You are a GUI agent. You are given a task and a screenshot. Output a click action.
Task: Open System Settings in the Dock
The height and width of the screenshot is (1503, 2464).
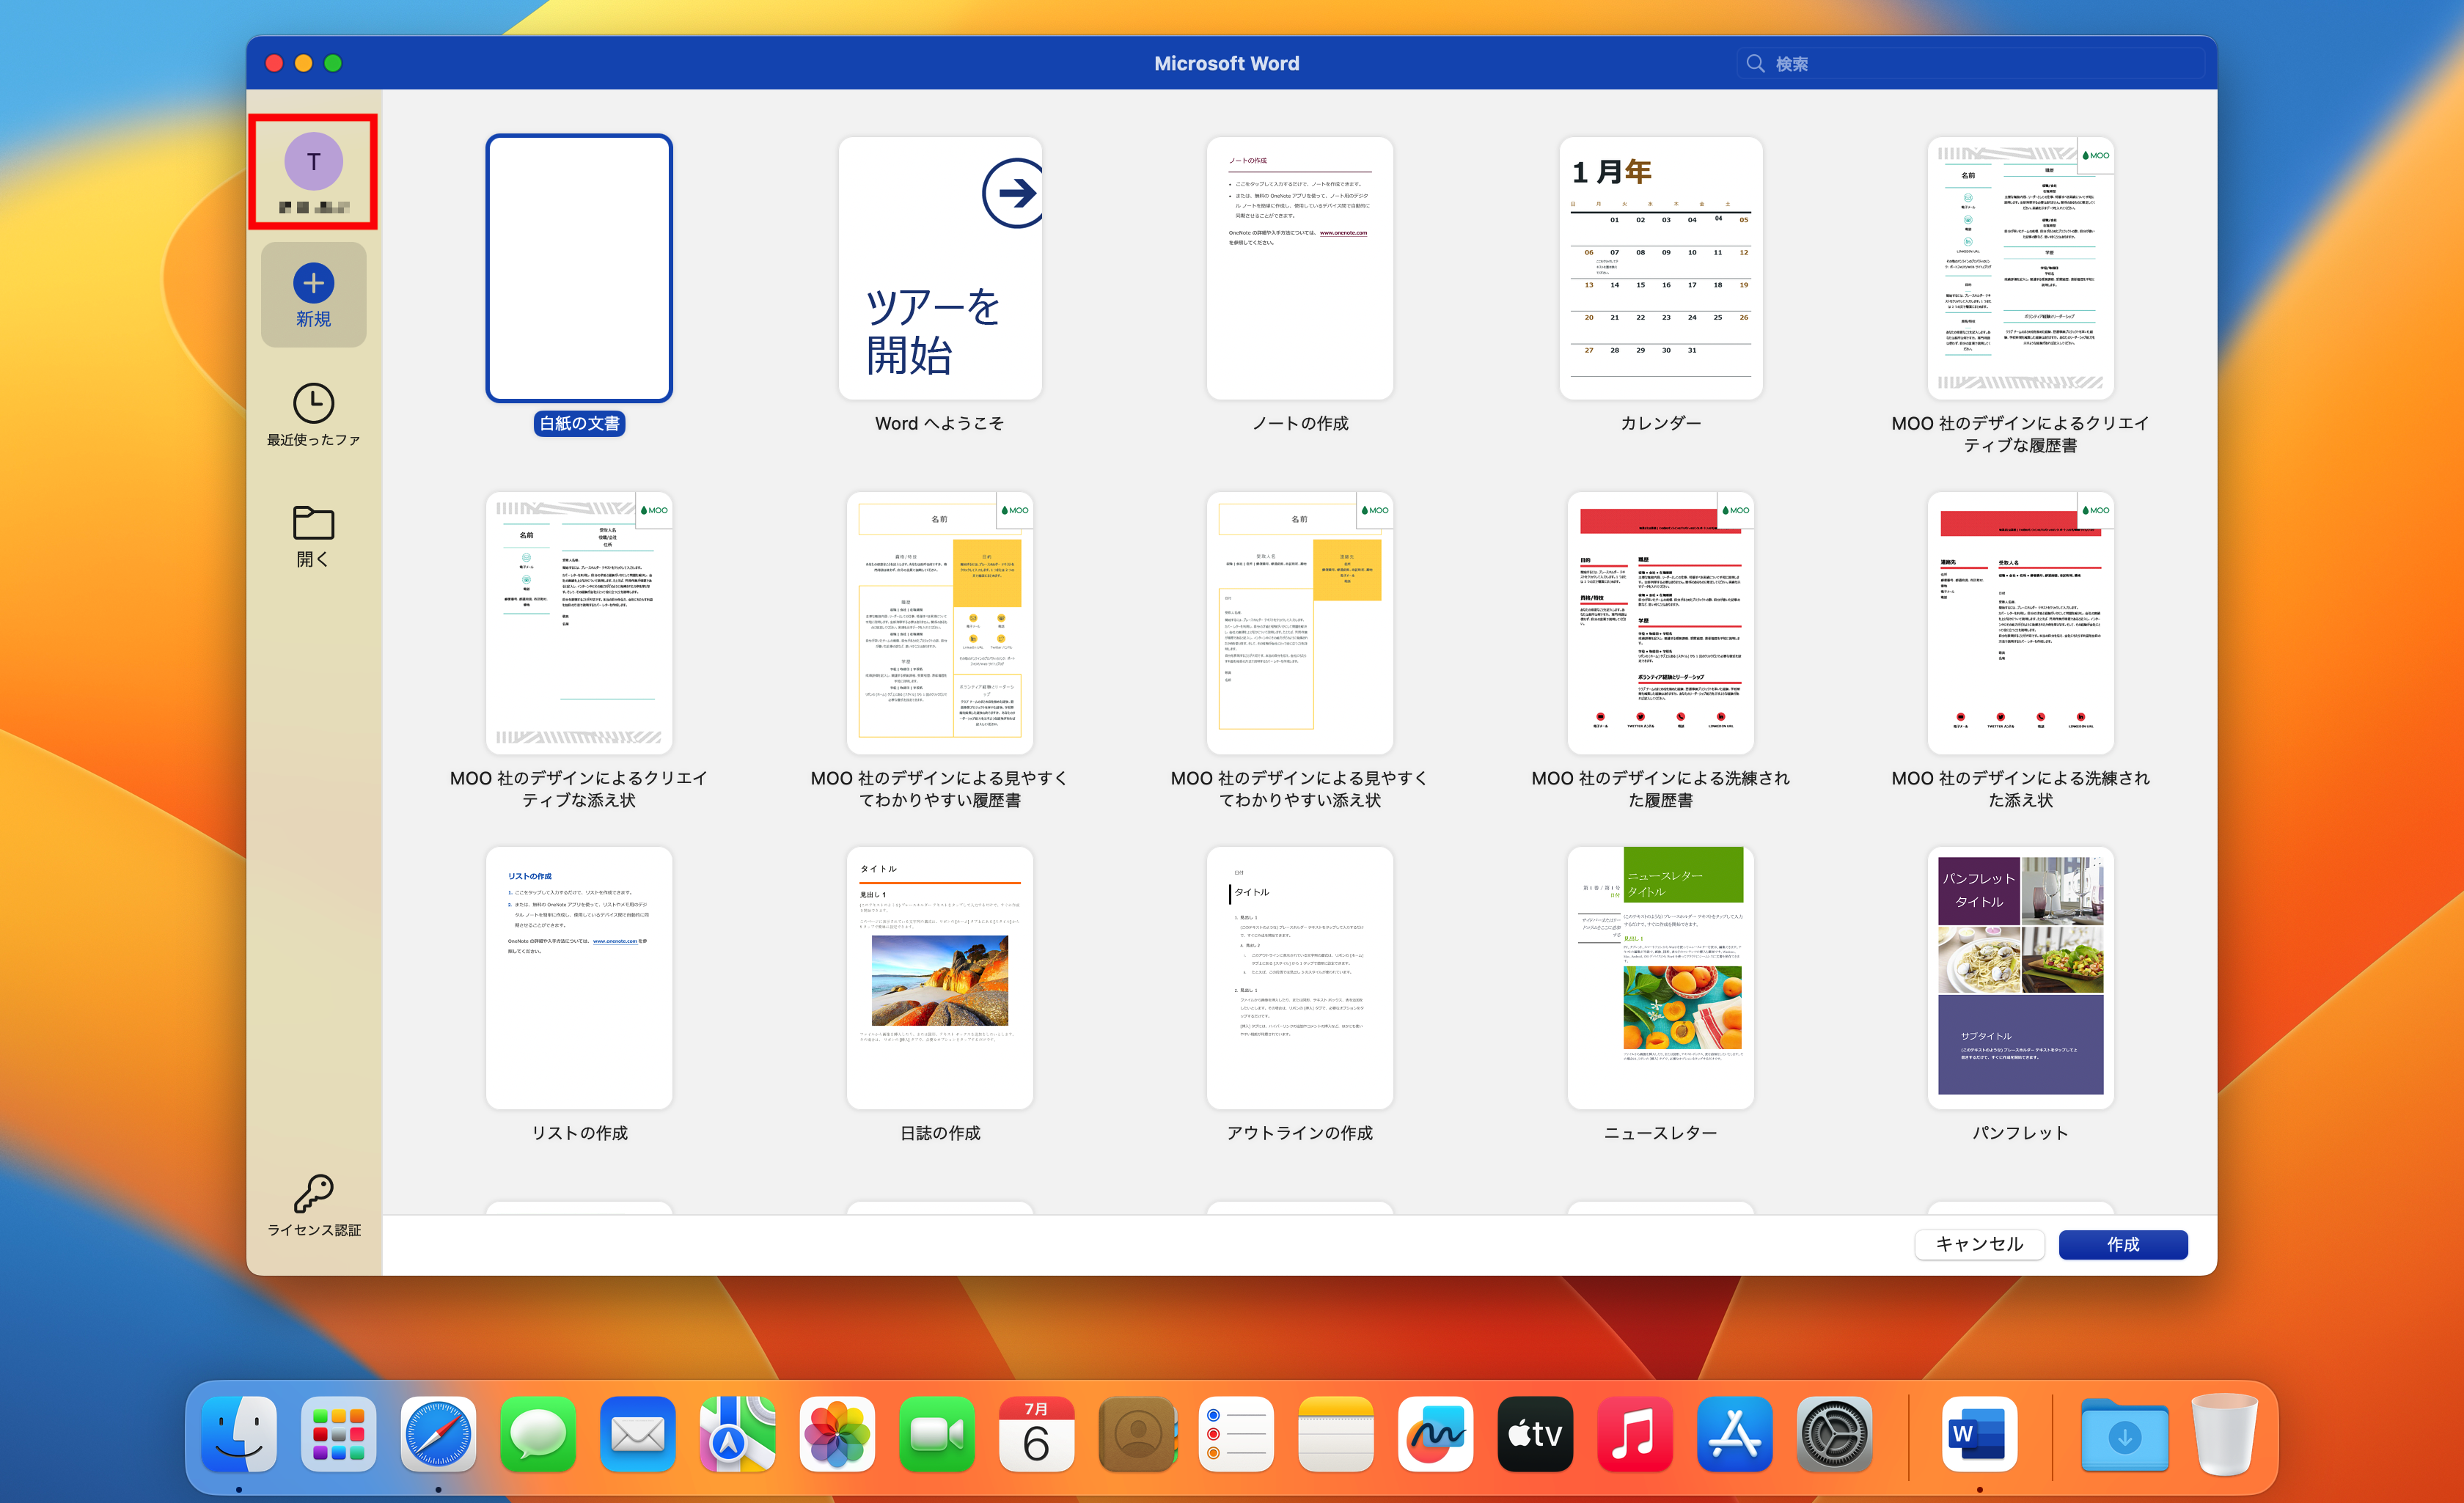(x=1834, y=1434)
